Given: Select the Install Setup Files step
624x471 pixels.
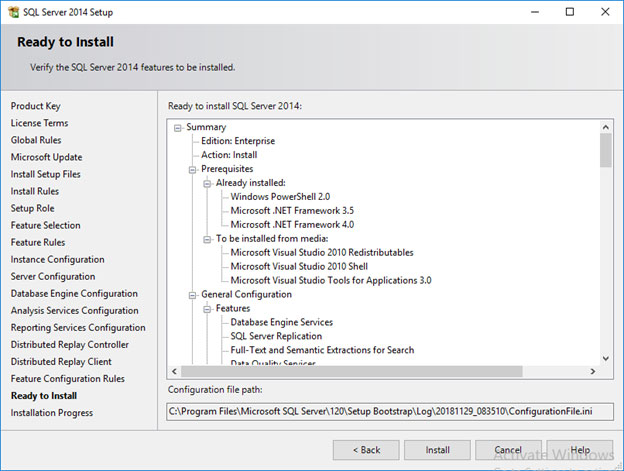Looking at the screenshot, I should pyautogui.click(x=46, y=175).
